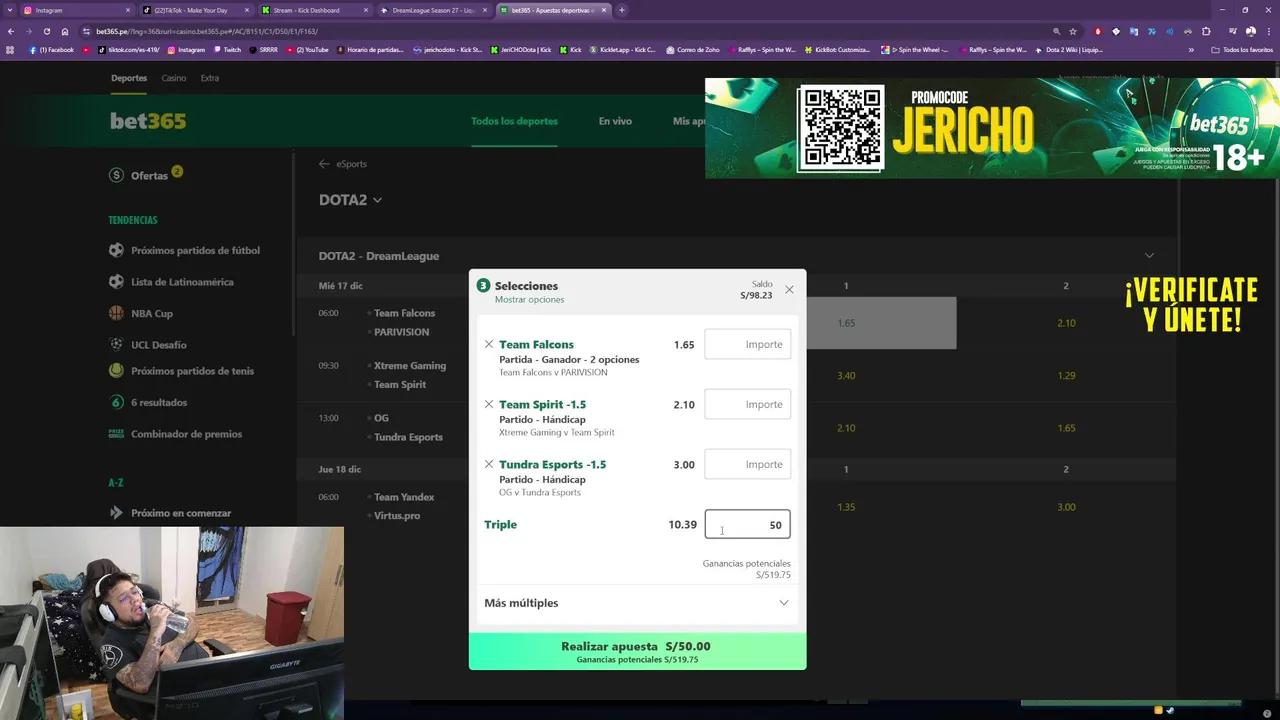Open NBA Cup from sidebar
The image size is (1280, 720).
151,313
